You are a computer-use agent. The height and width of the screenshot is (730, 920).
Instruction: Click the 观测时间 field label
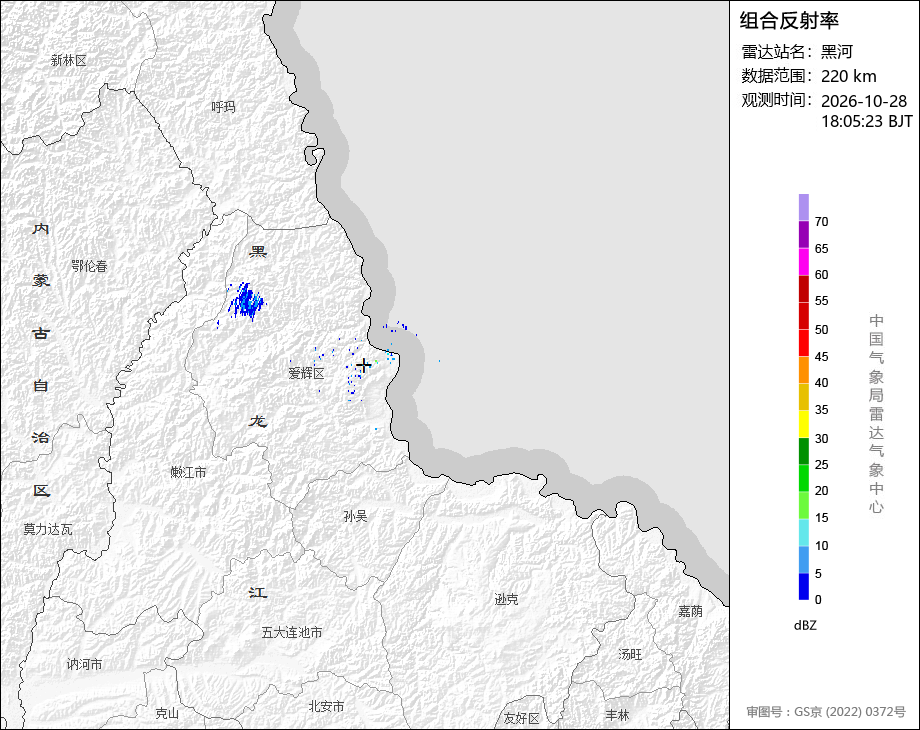click(x=777, y=100)
